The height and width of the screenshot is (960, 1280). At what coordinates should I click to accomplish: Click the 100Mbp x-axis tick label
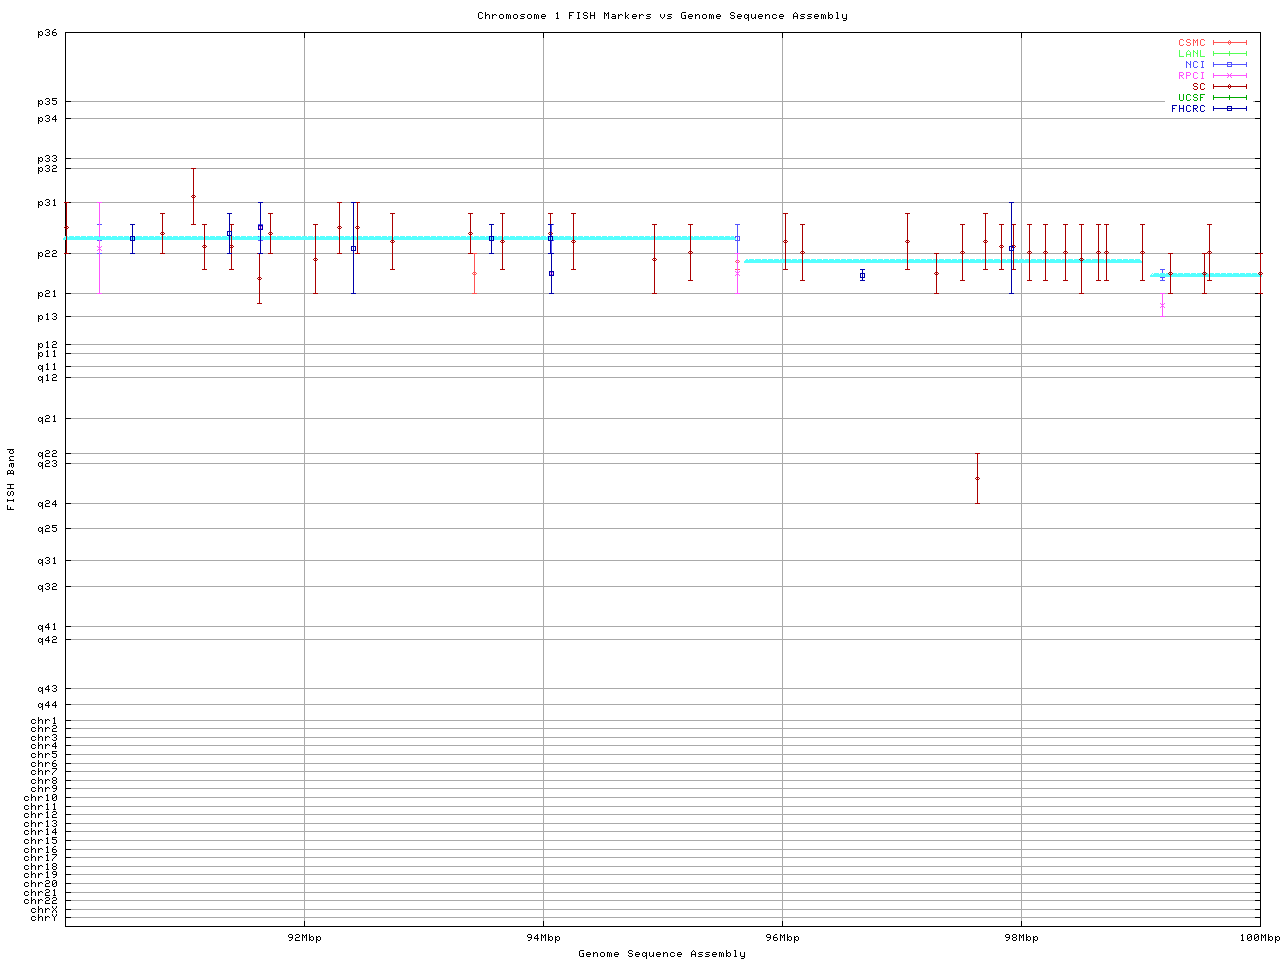[x=1259, y=938]
